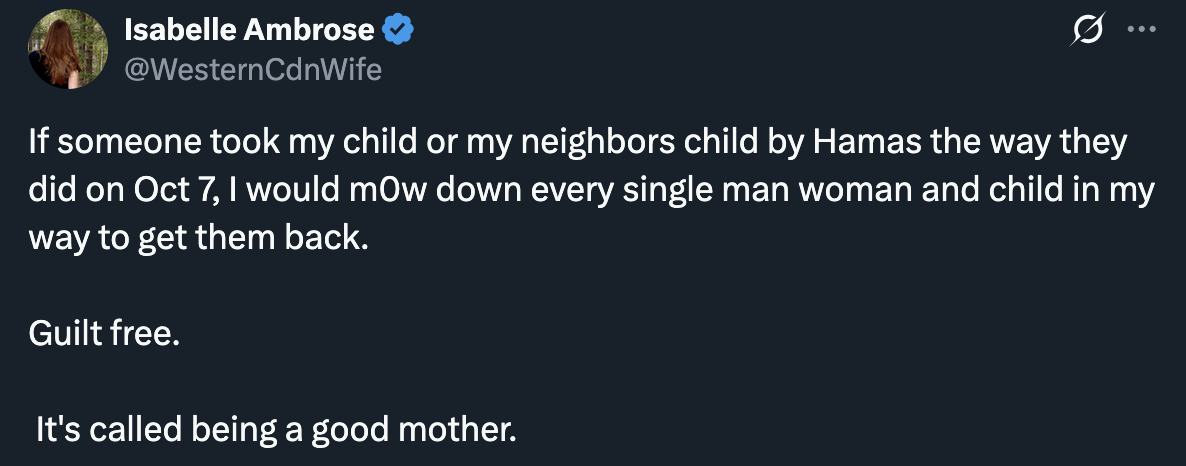This screenshot has height=466, width=1186.
Task: Click the word 'Guilt' in the tweet
Action: (x=66, y=333)
